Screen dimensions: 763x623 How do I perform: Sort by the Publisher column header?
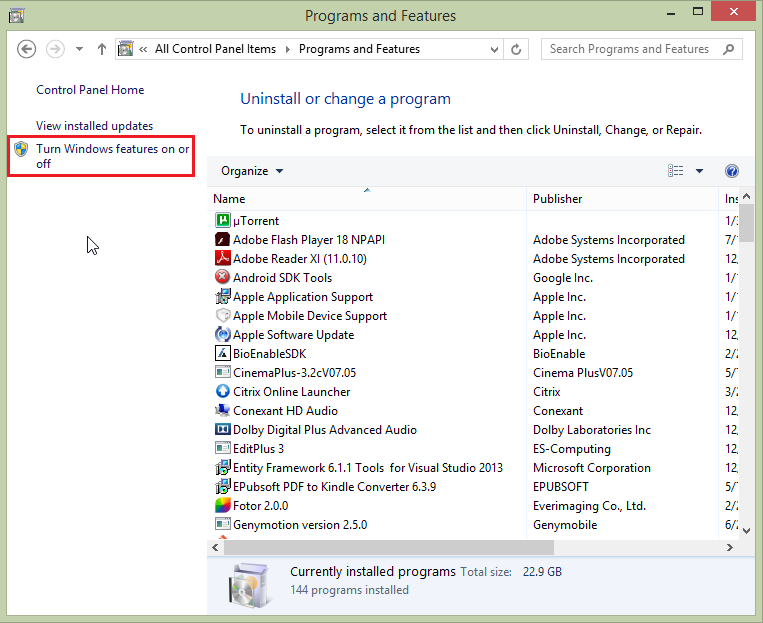[x=622, y=199]
